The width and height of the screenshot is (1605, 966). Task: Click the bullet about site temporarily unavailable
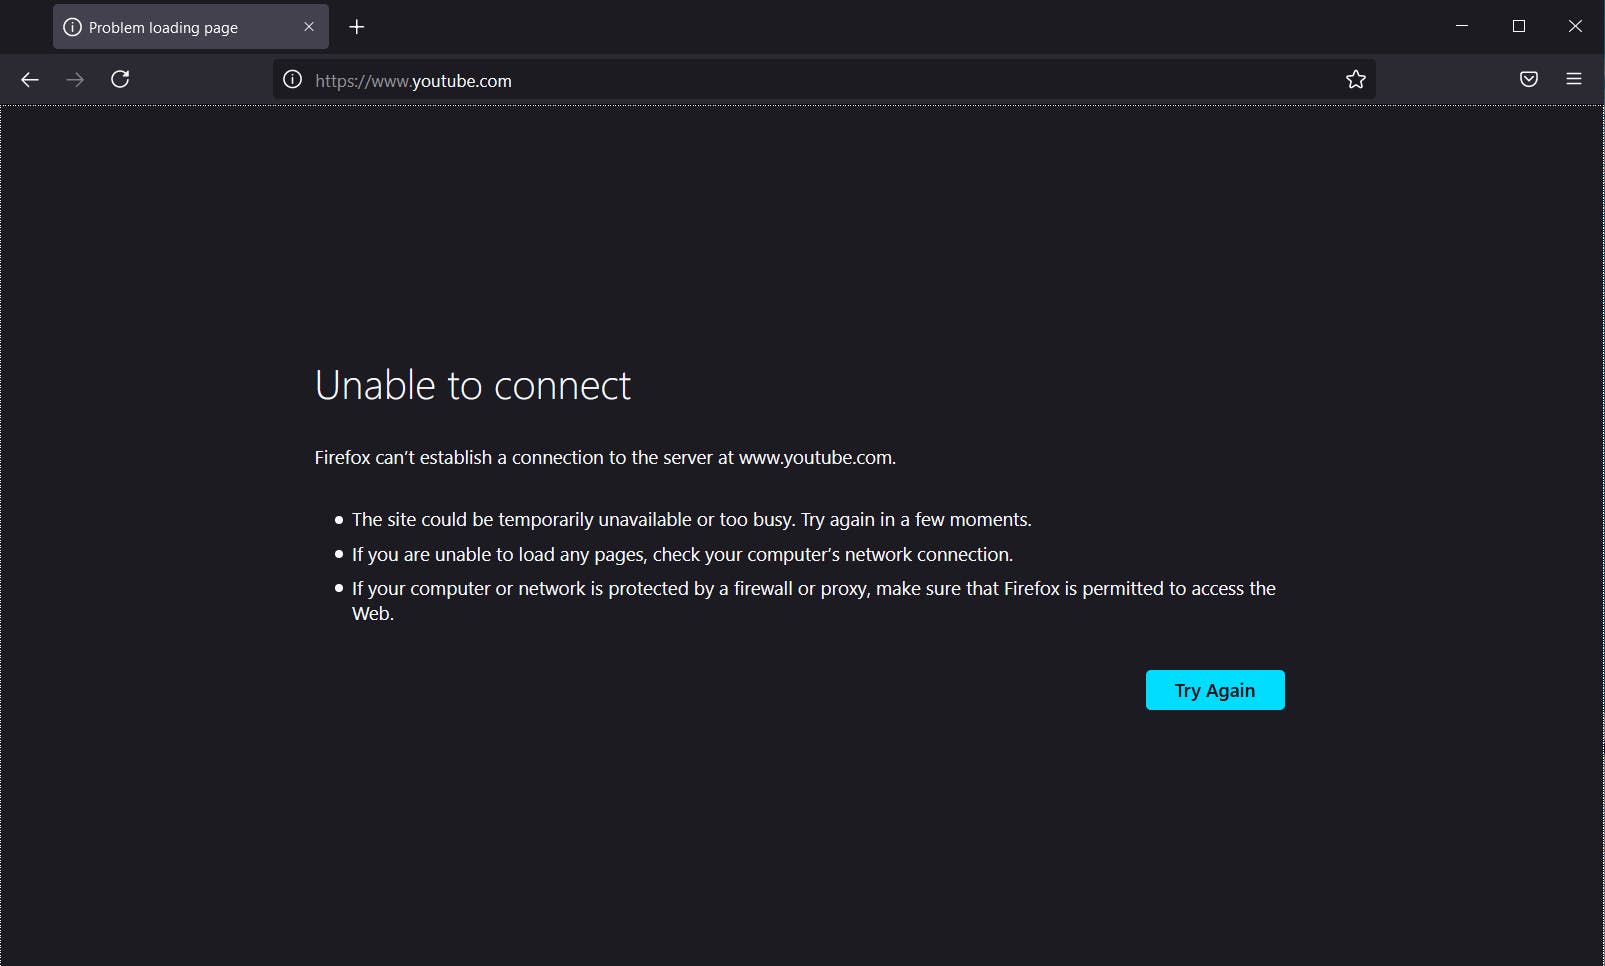click(691, 520)
